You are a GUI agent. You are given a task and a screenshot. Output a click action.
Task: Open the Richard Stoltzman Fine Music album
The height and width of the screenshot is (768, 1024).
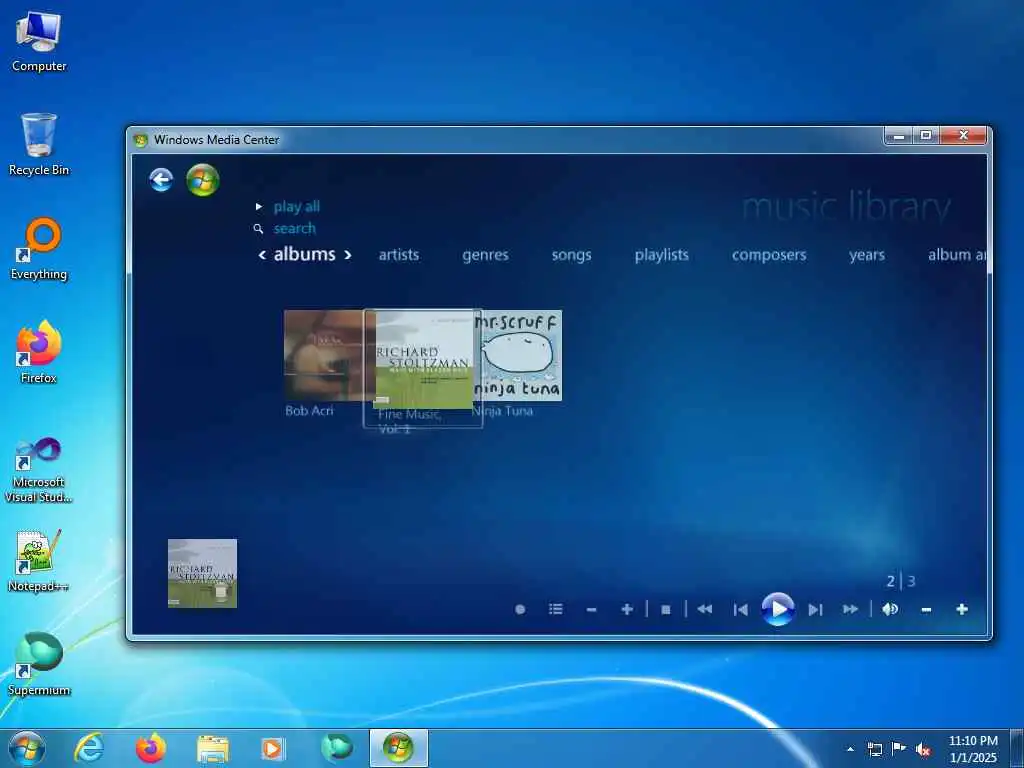(x=423, y=360)
